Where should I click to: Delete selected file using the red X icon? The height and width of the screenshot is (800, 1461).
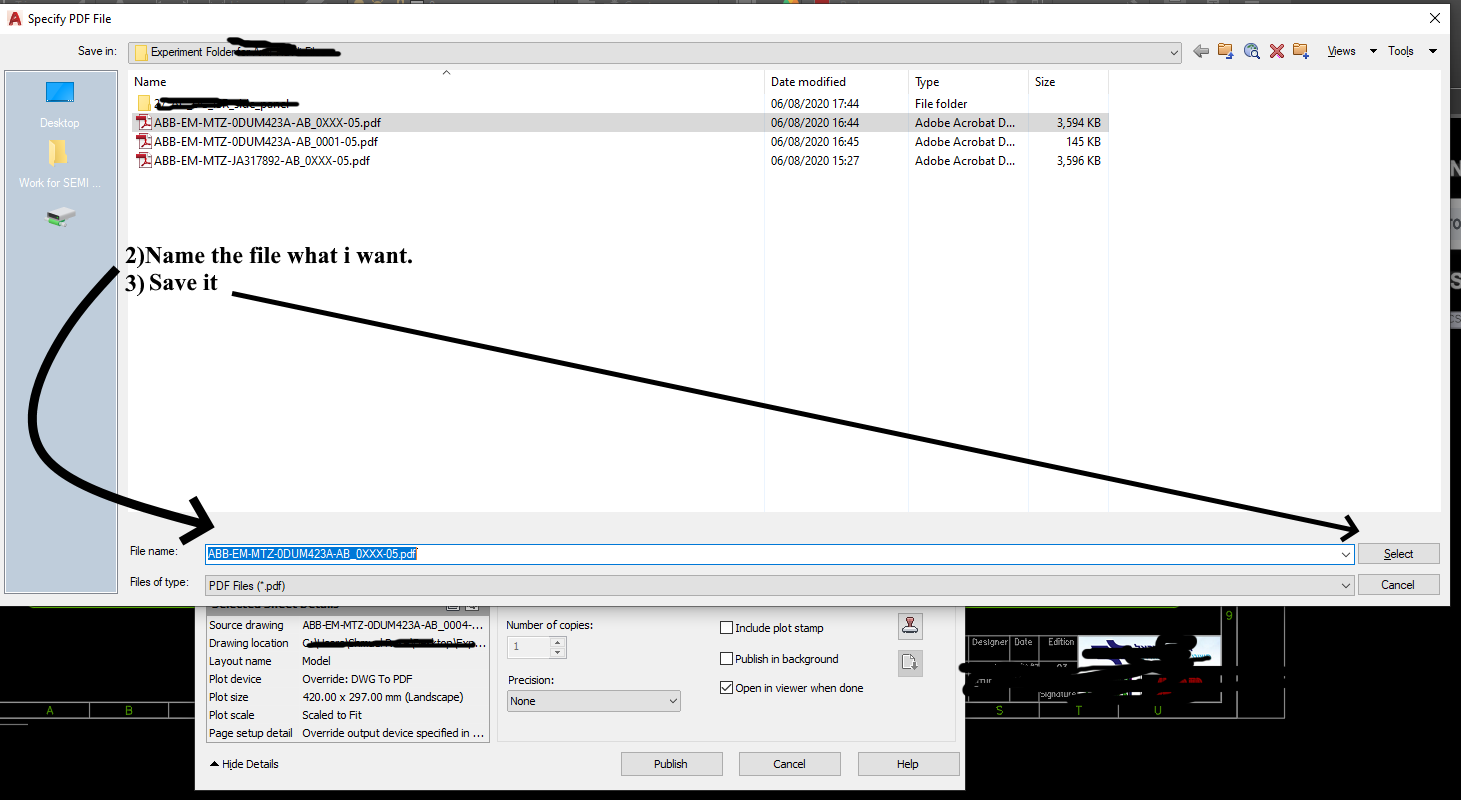(1276, 51)
